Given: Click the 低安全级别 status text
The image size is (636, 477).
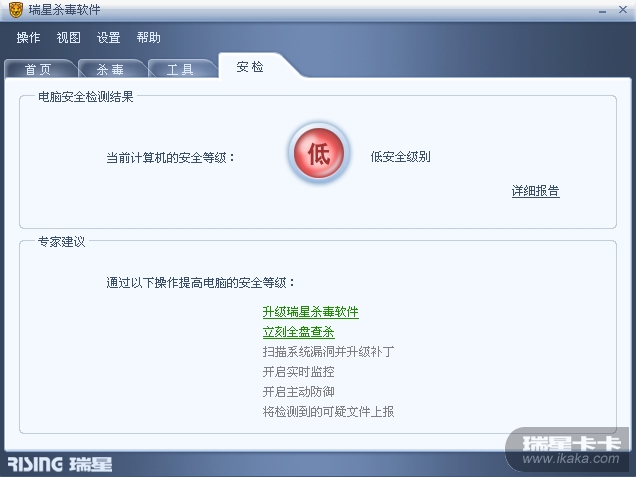Looking at the screenshot, I should 400,157.
